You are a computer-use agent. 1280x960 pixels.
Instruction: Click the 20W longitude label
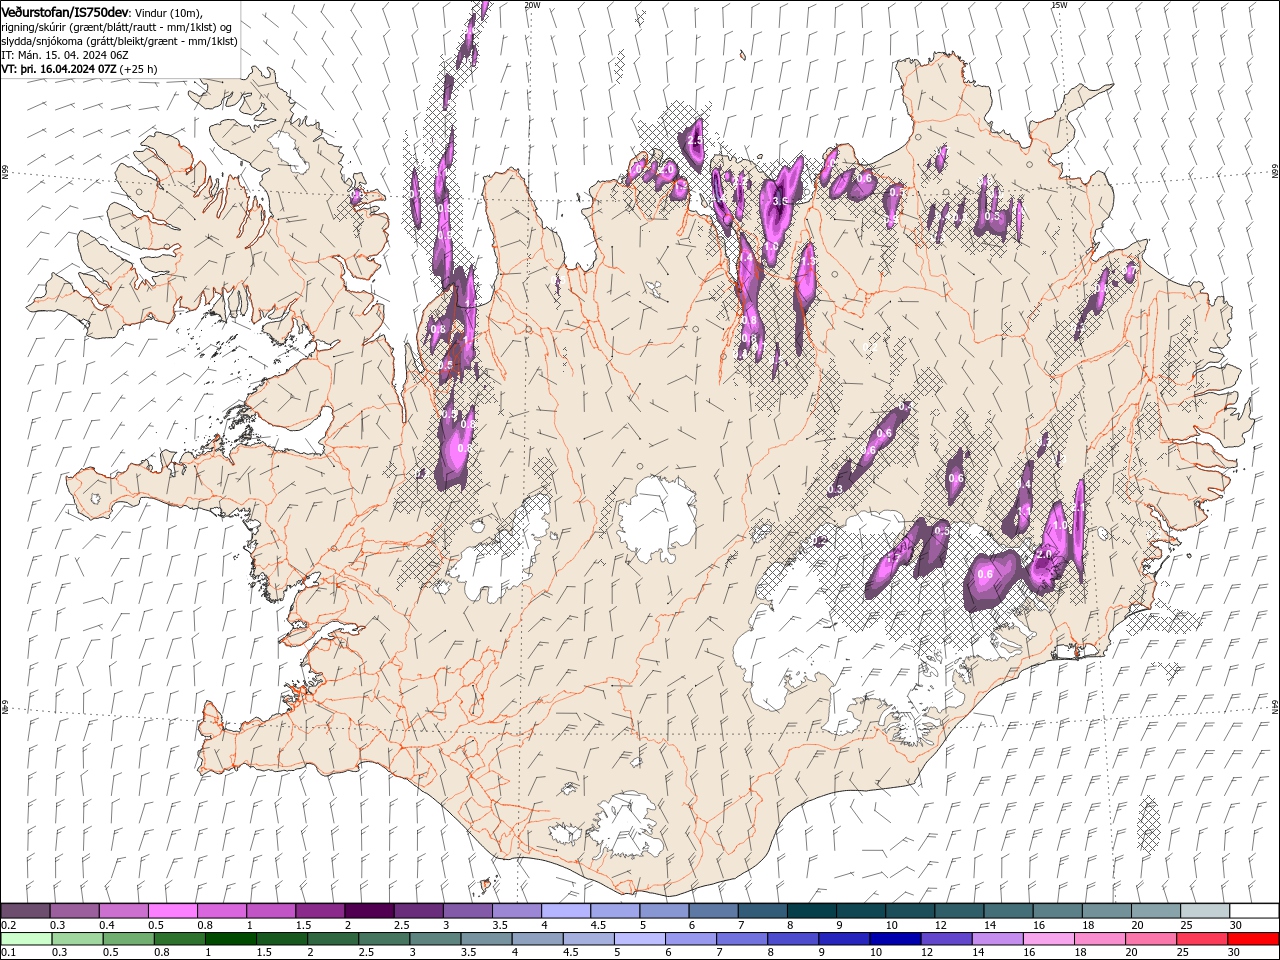pyautogui.click(x=532, y=5)
